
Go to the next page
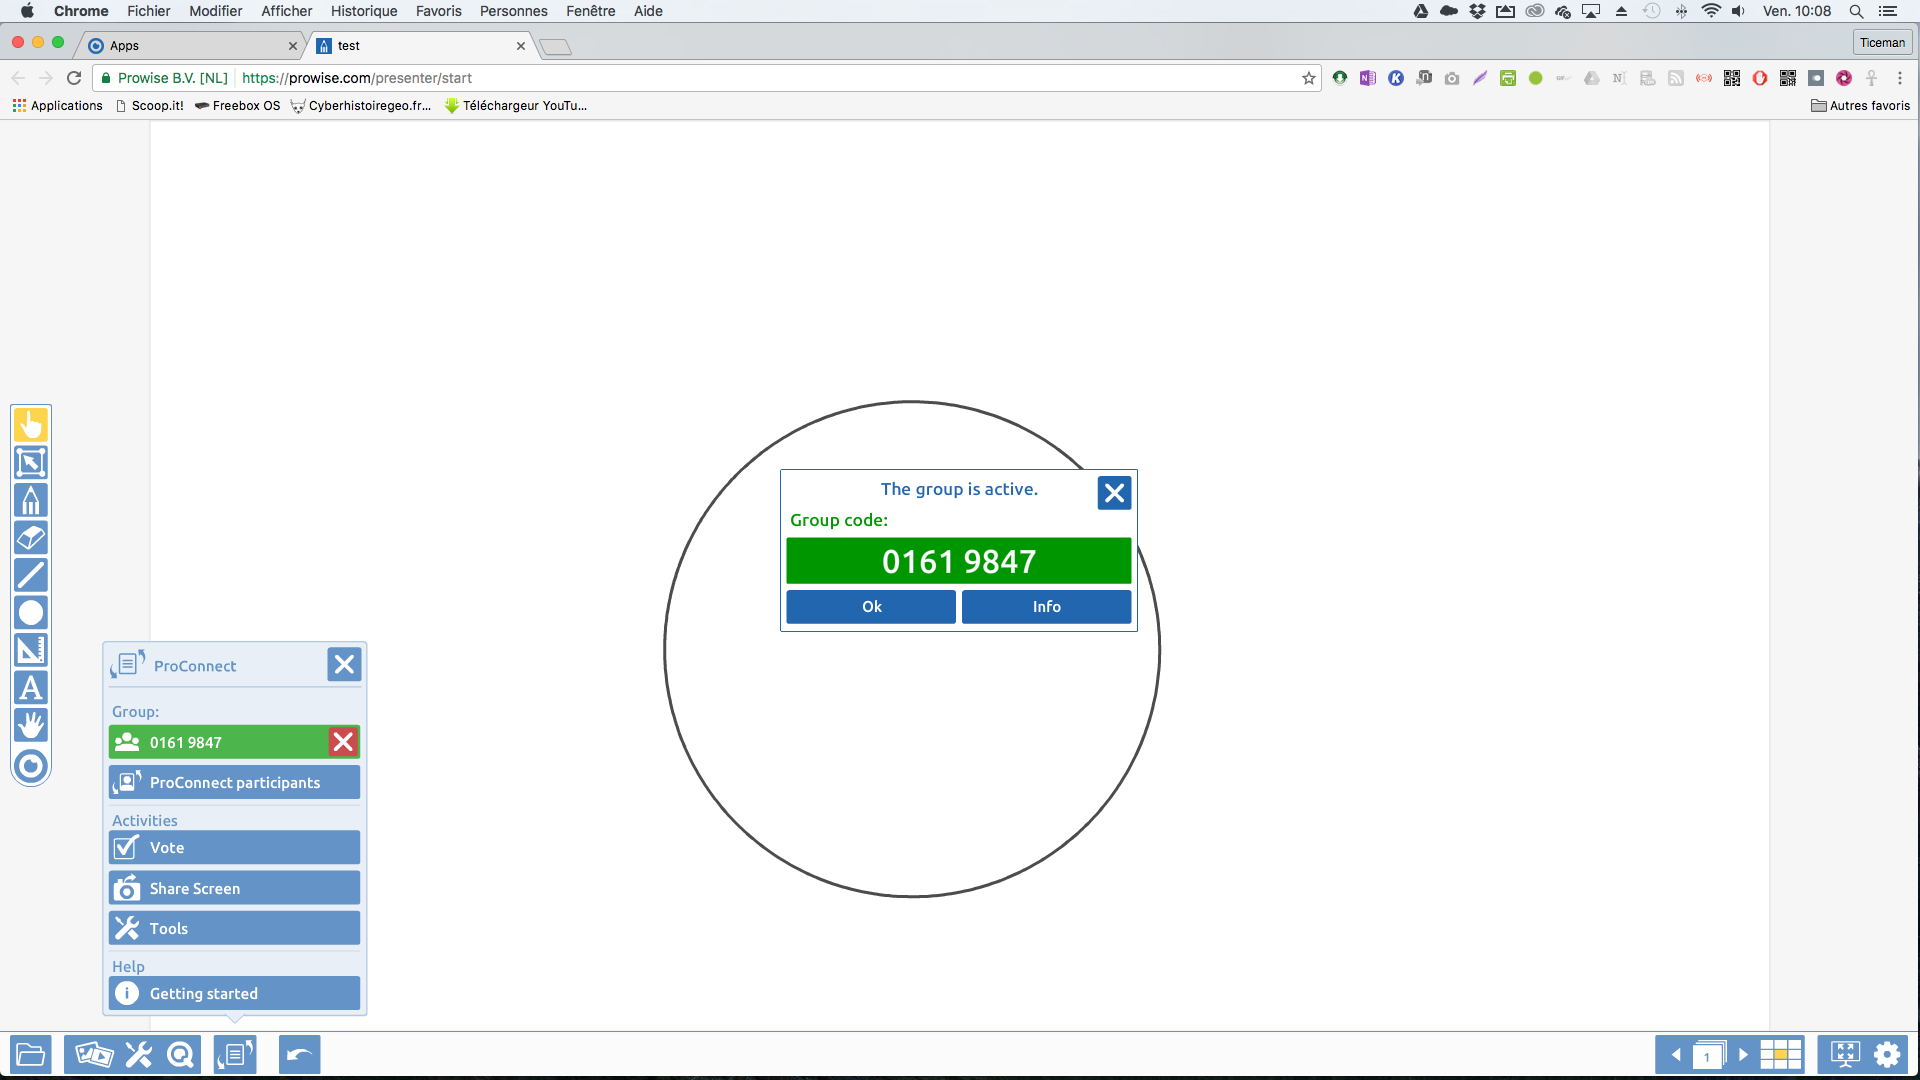coord(1743,1055)
